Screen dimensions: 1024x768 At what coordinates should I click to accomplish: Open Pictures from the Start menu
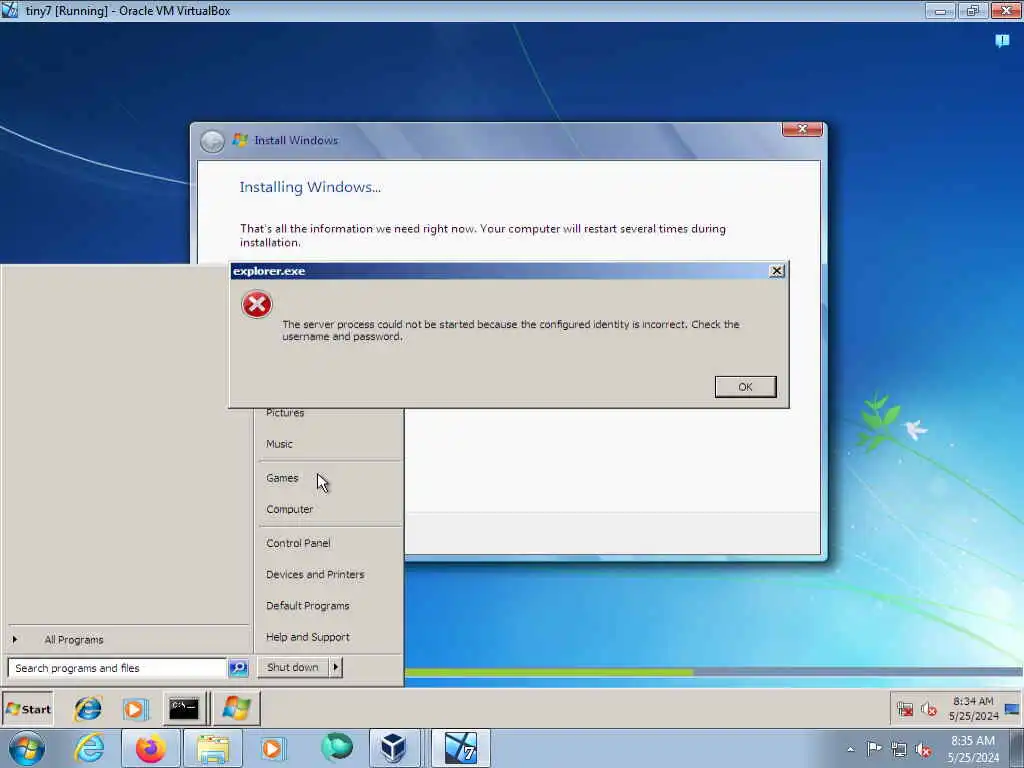point(285,413)
